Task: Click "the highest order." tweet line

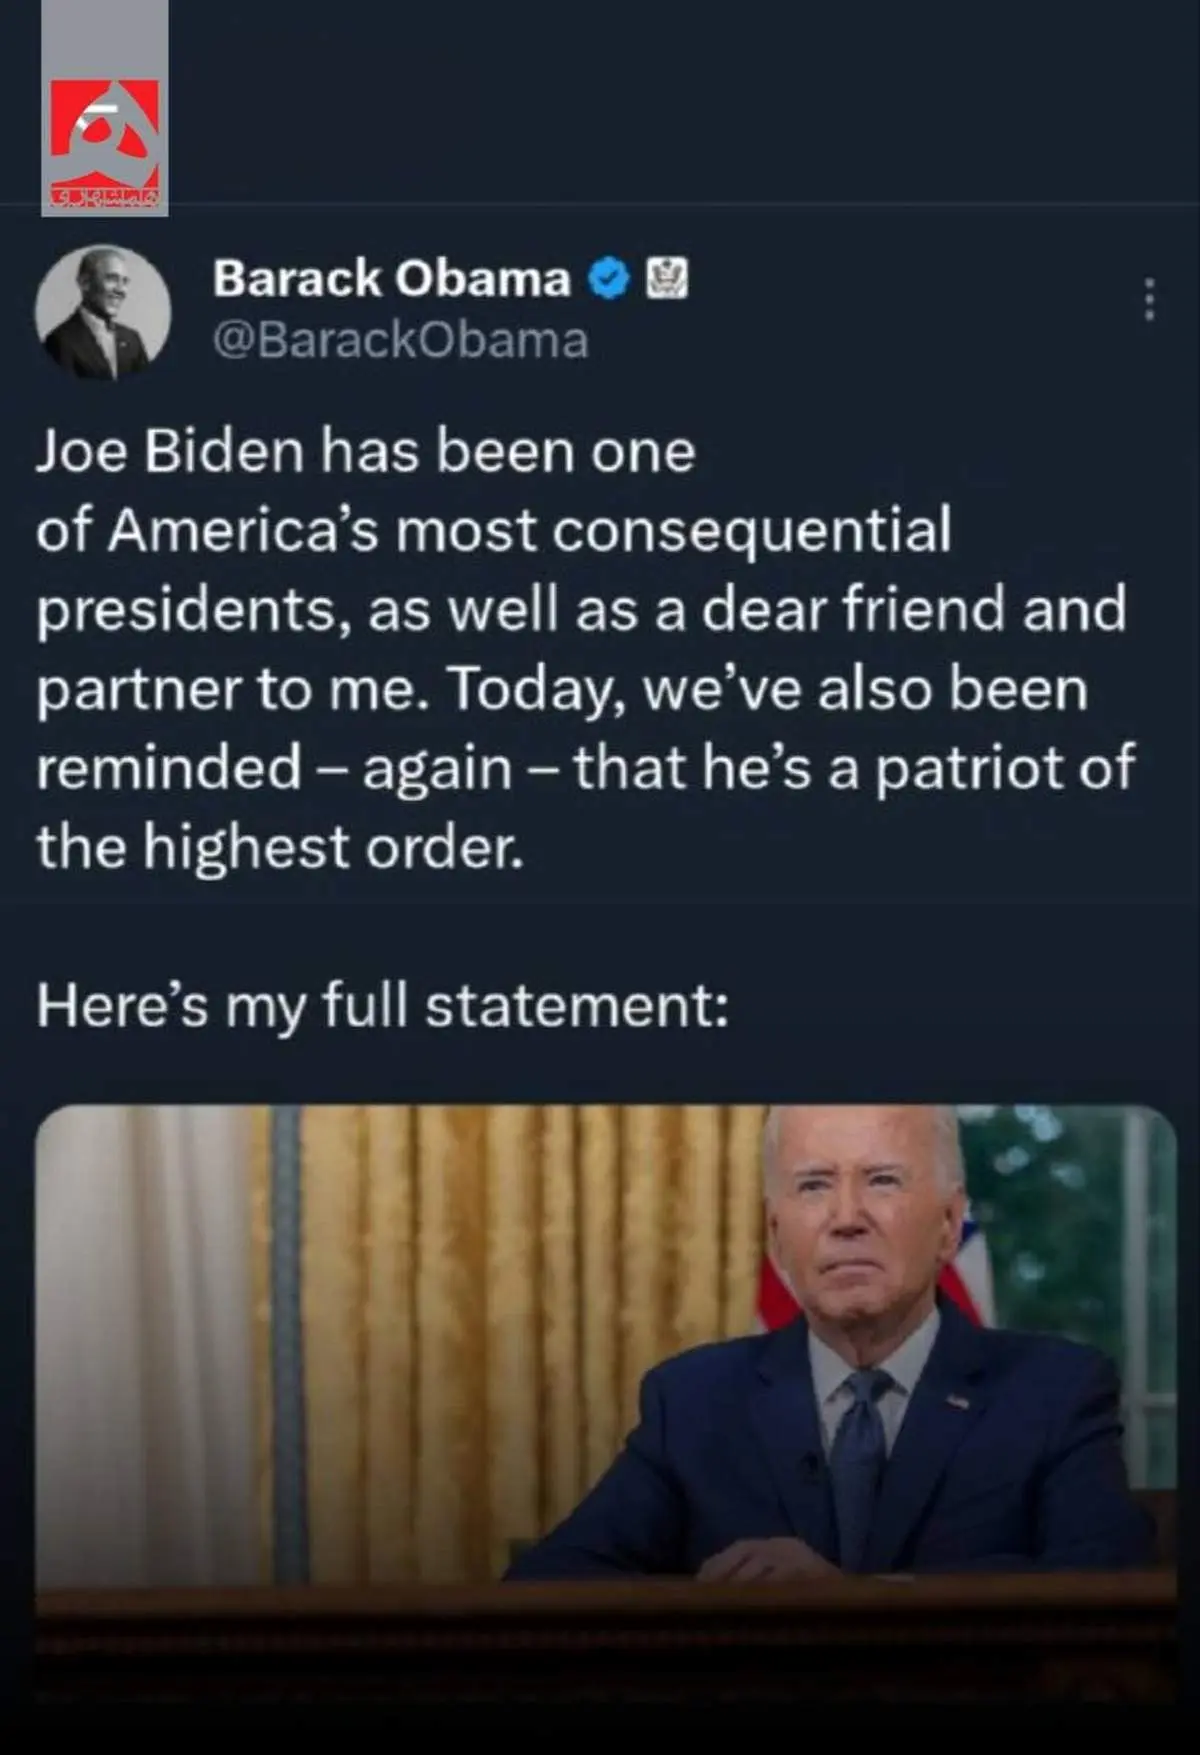Action: 280,847
